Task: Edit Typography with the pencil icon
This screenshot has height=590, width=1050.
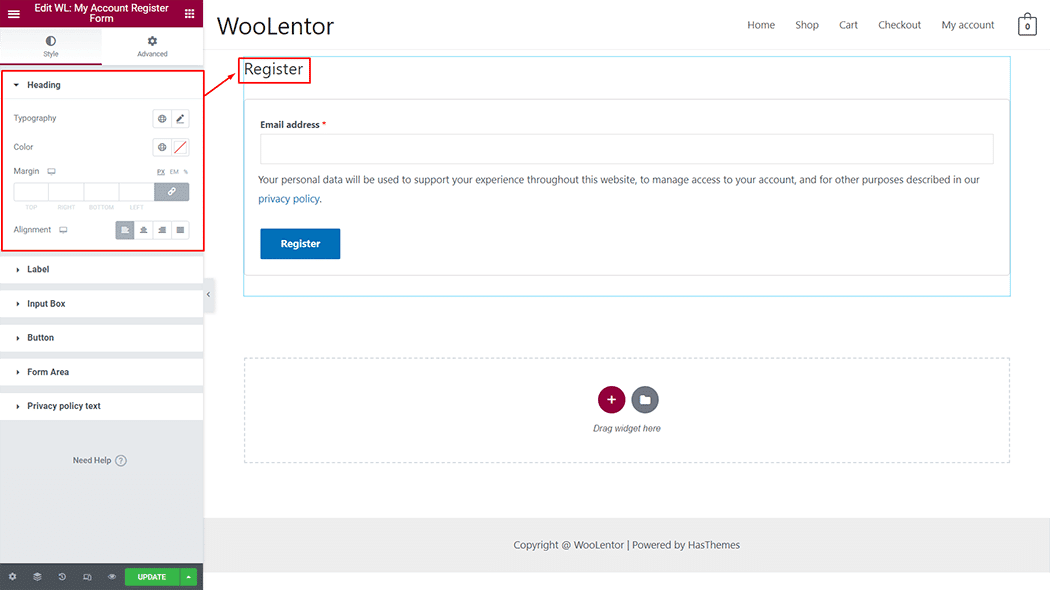Action: tap(180, 119)
